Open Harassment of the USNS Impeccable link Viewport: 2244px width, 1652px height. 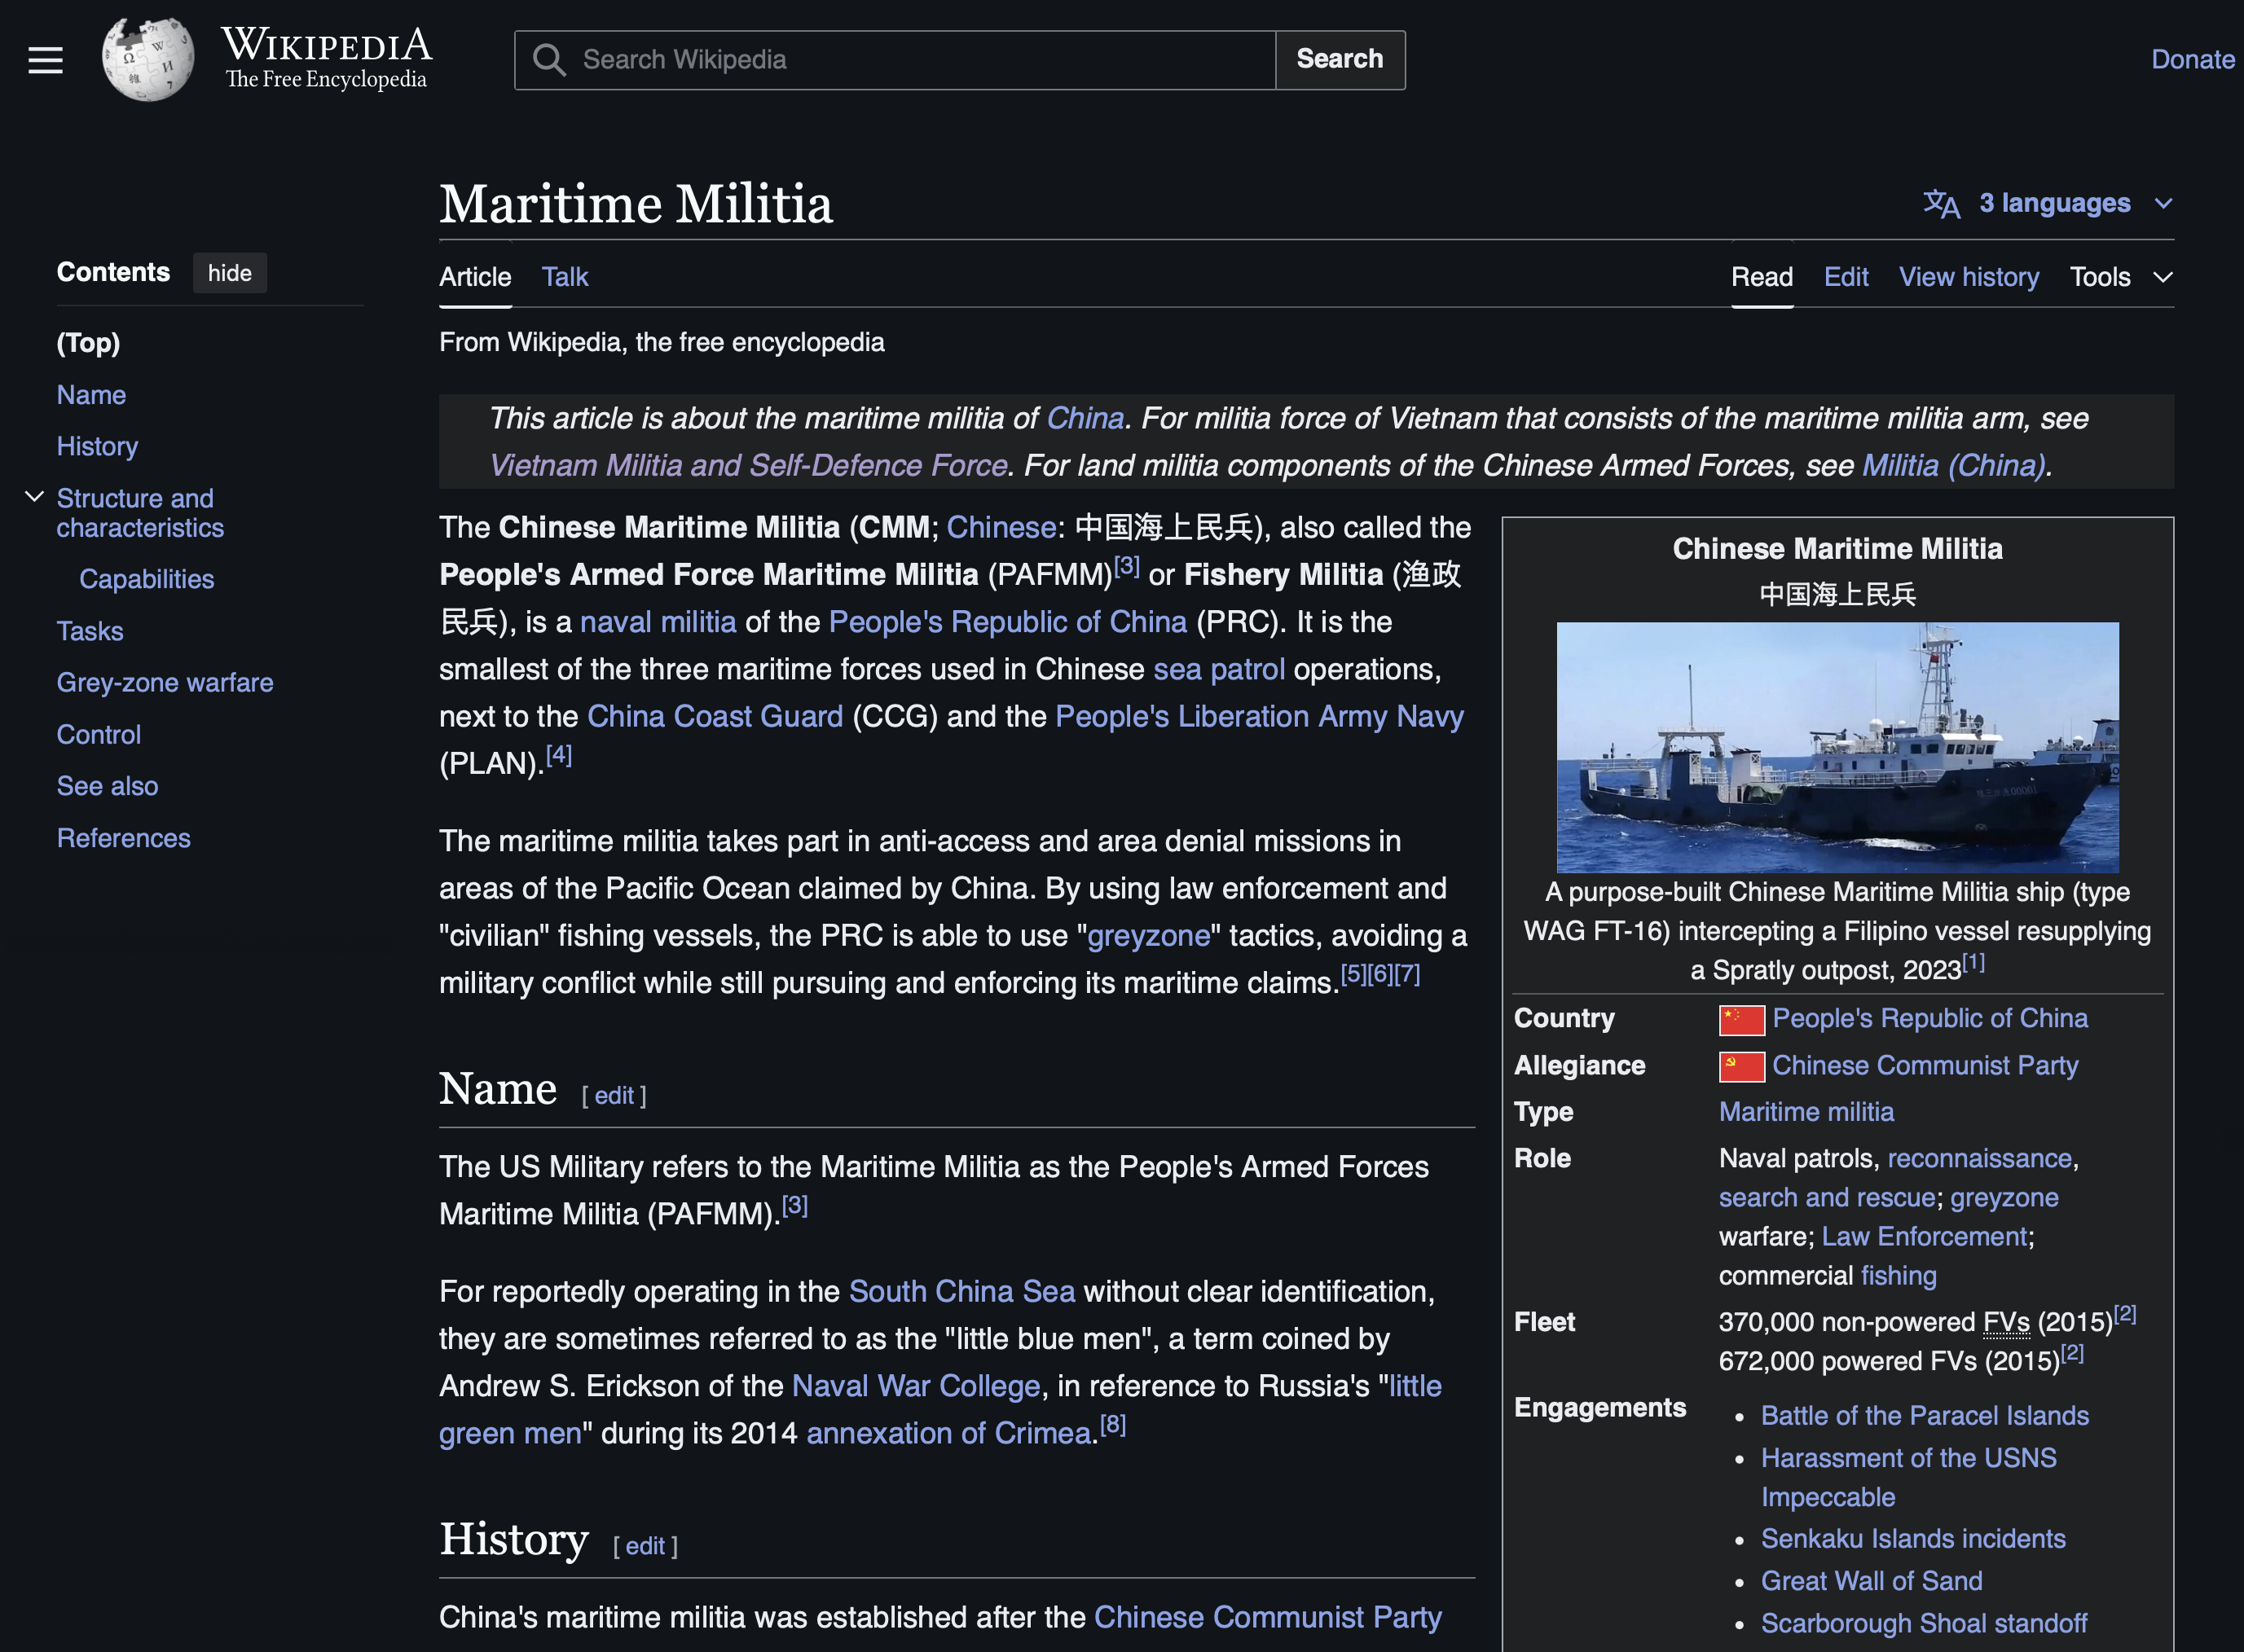1908,1477
